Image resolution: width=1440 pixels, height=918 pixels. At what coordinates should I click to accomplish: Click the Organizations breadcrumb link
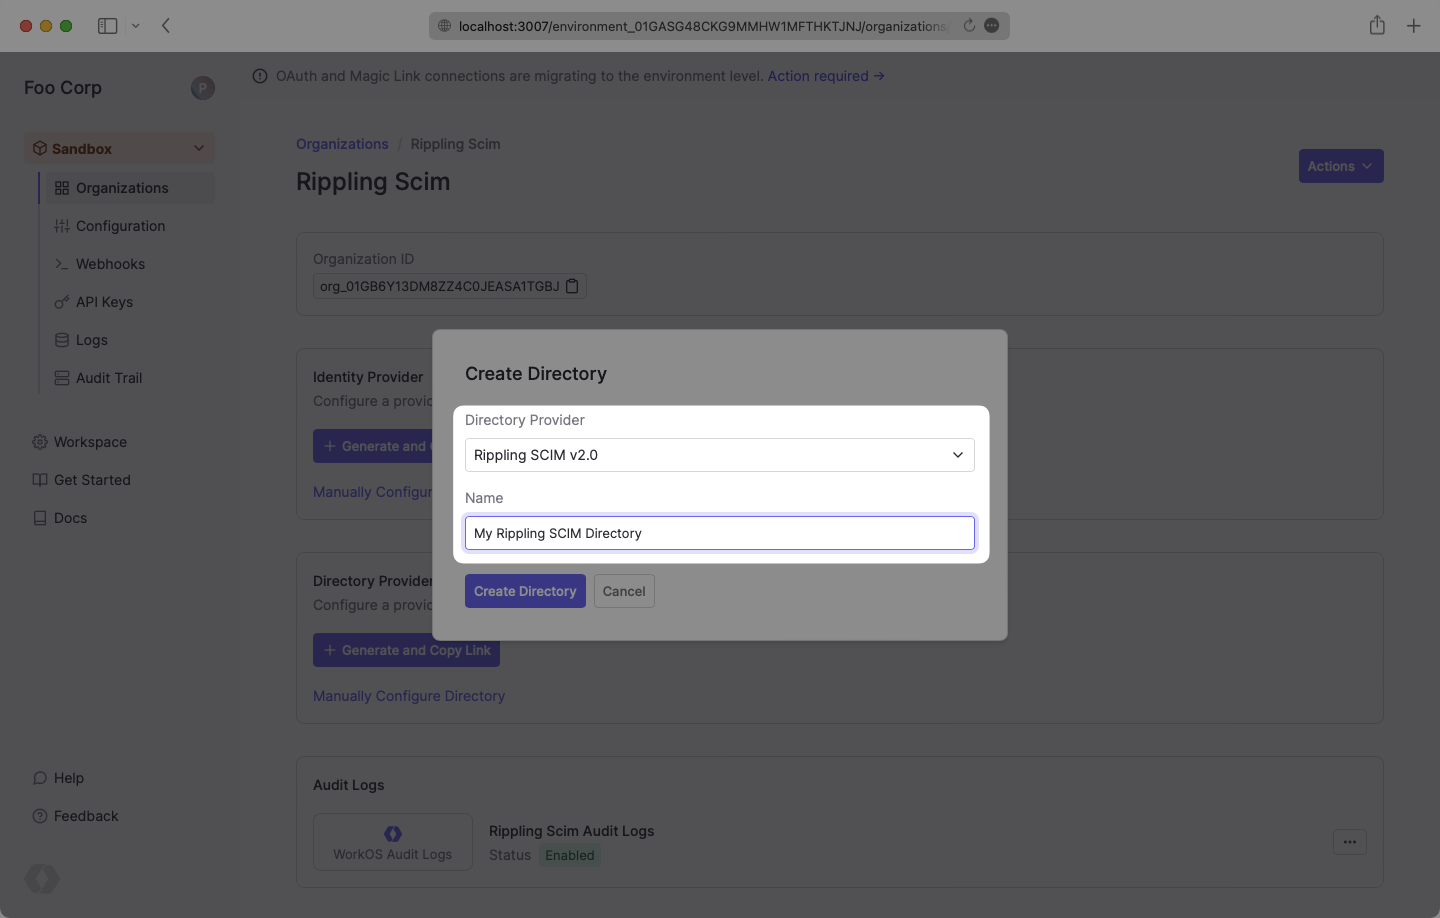pyautogui.click(x=342, y=144)
